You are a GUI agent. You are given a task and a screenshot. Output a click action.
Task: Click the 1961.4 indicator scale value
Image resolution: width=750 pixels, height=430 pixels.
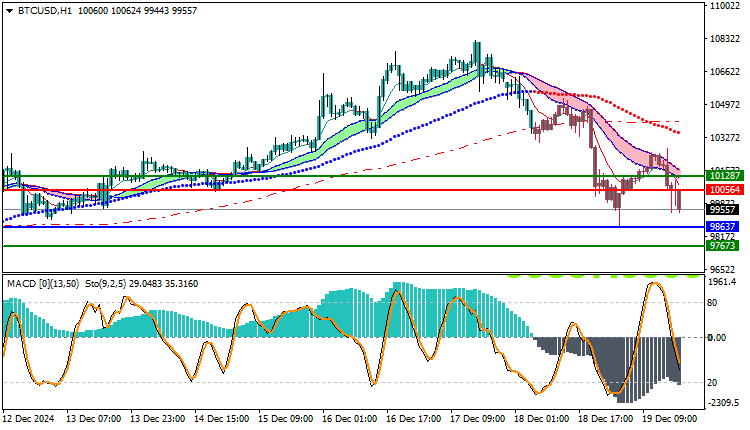[x=722, y=282]
